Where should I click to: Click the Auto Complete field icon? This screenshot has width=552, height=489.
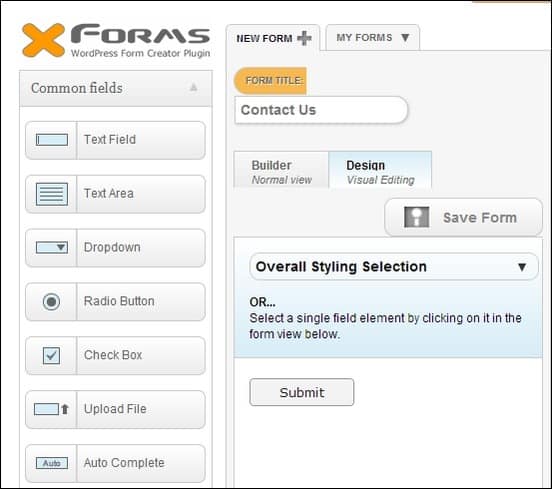click(x=52, y=463)
